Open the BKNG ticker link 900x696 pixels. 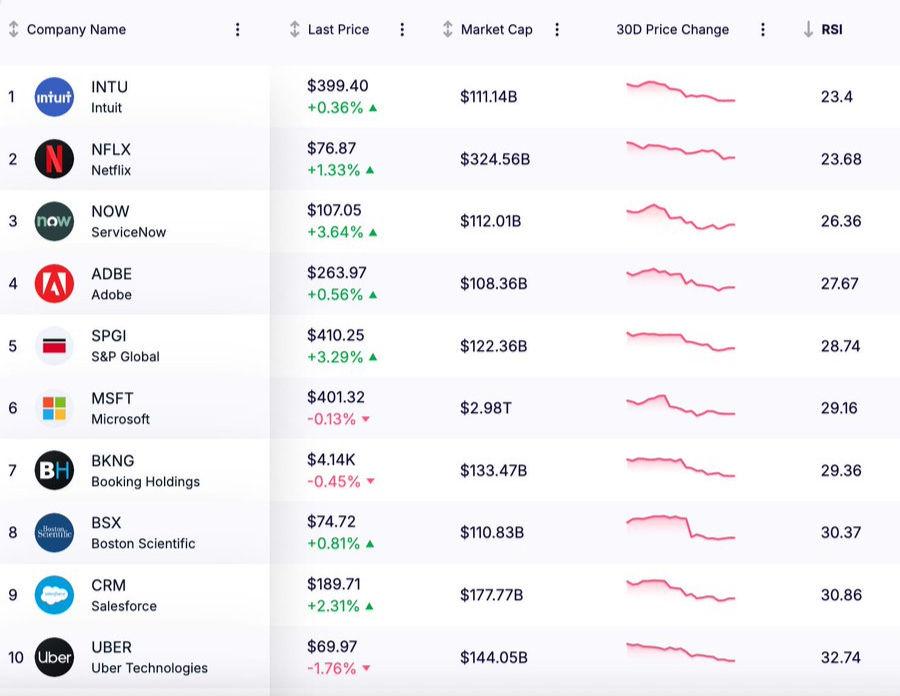click(x=112, y=461)
